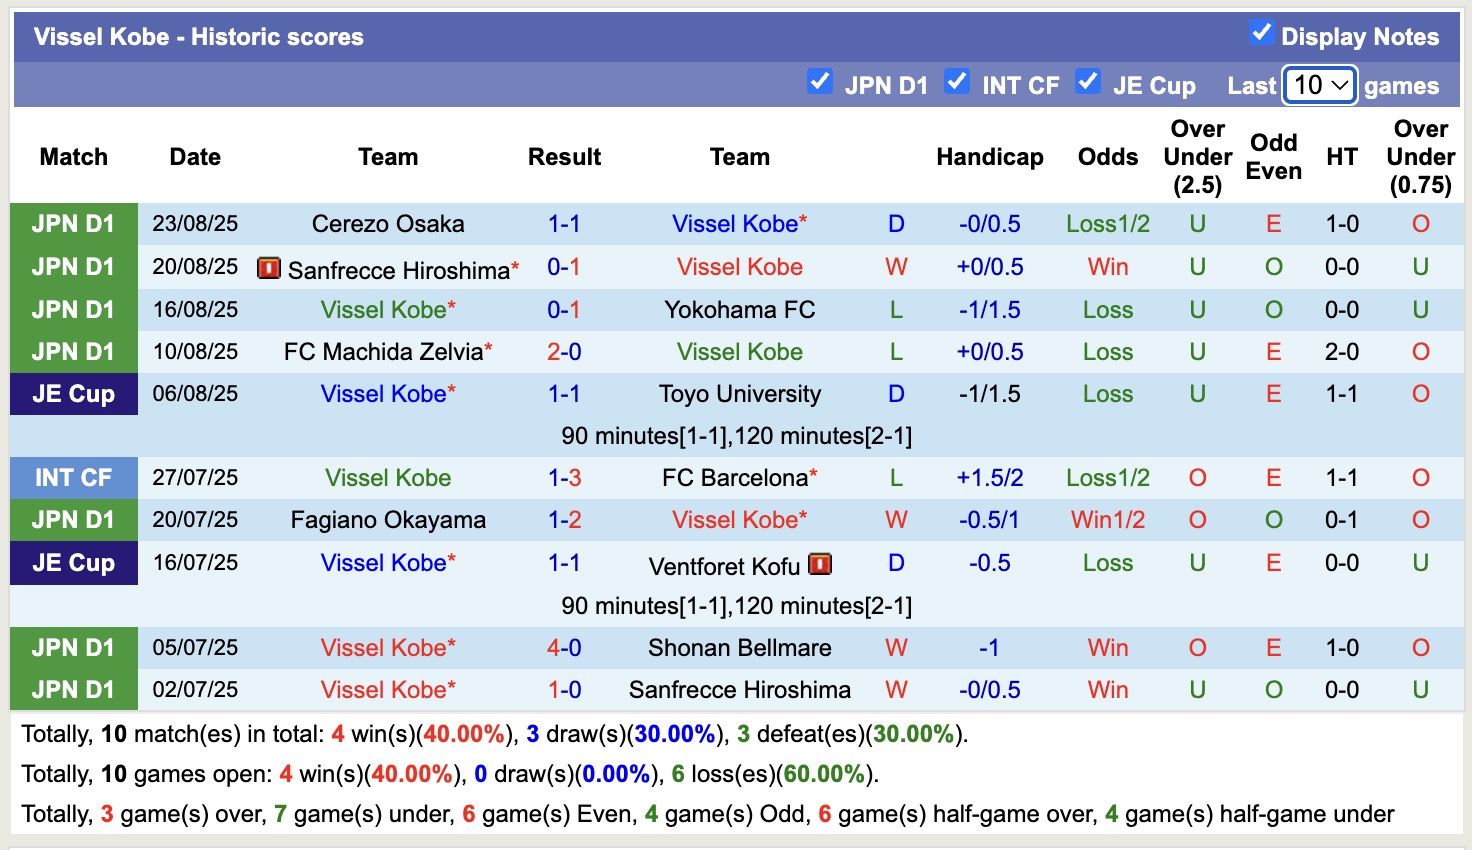This screenshot has height=850, width=1472.
Task: Click the 4-0 result of the Shonan Bellmare match
Action: pos(565,648)
